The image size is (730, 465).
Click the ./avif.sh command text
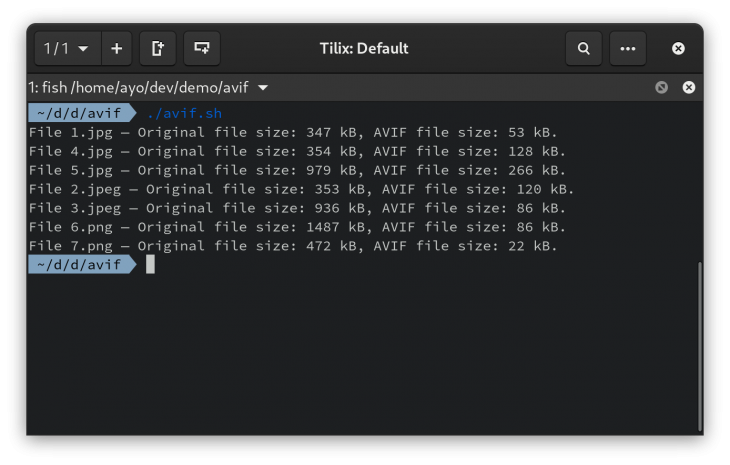point(179,113)
